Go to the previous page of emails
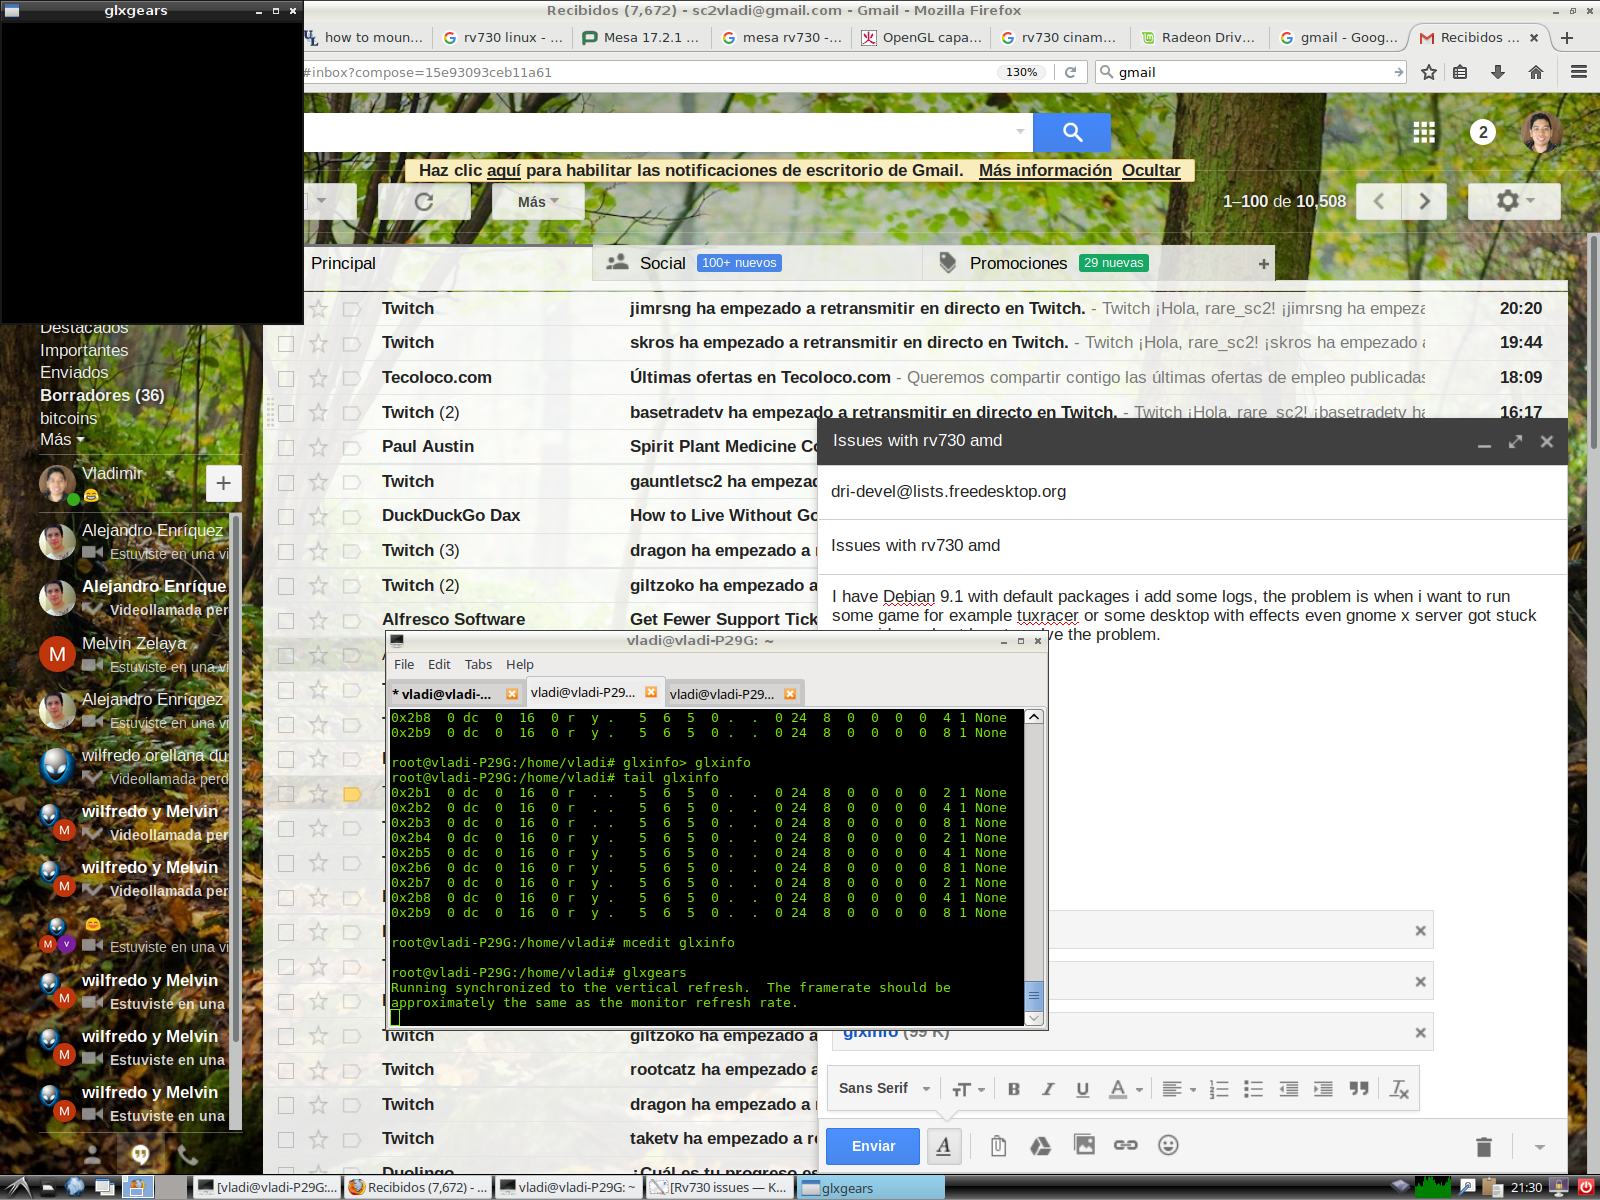Image resolution: width=1600 pixels, height=1200 pixels. [1379, 202]
